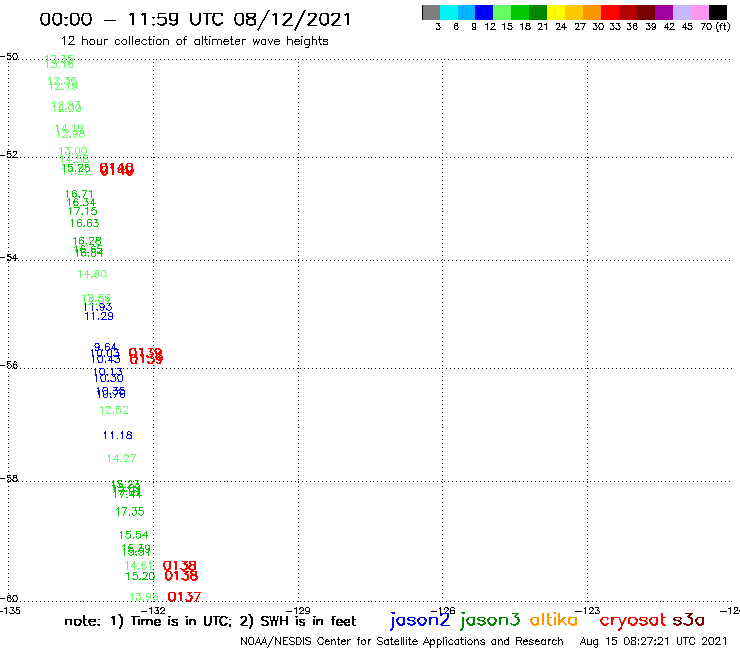
Task: Click the 17.35 wave height value
Action: coord(130,512)
